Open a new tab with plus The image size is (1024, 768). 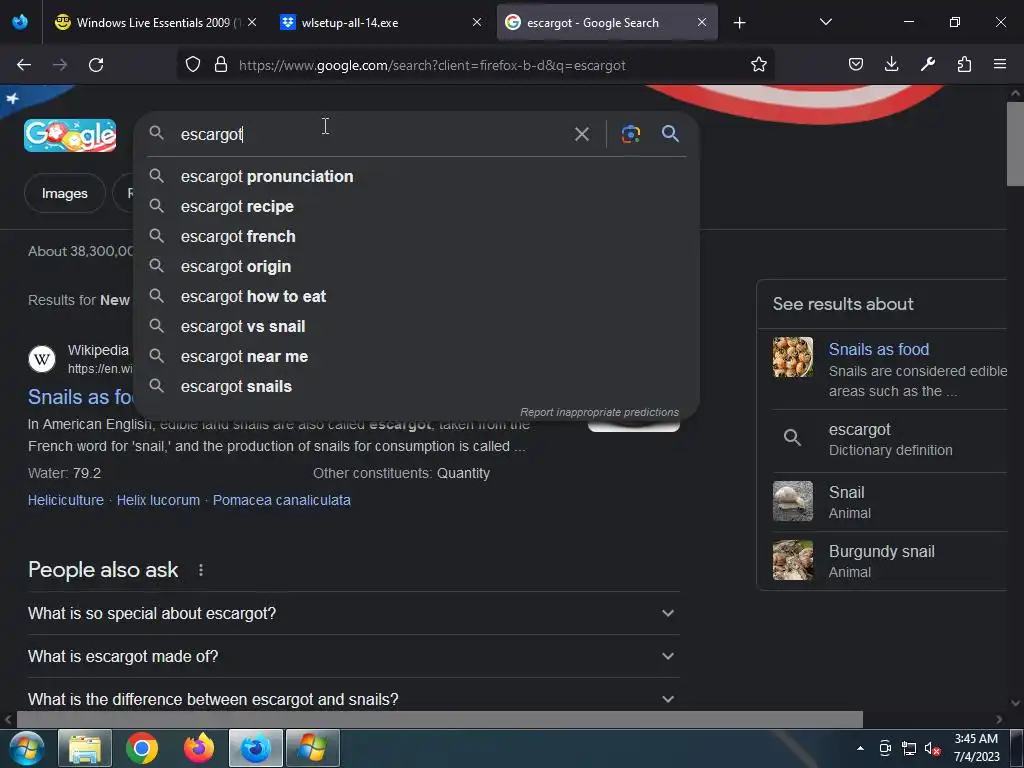(x=739, y=23)
